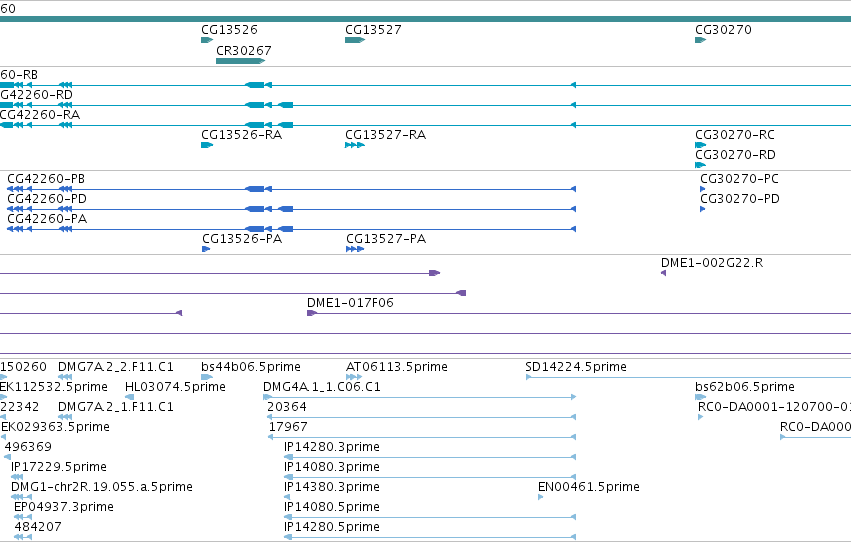Select EST DMG7A.2_1.F11.C1 label
Viewport: 851px width, 542px height.
click(x=116, y=407)
